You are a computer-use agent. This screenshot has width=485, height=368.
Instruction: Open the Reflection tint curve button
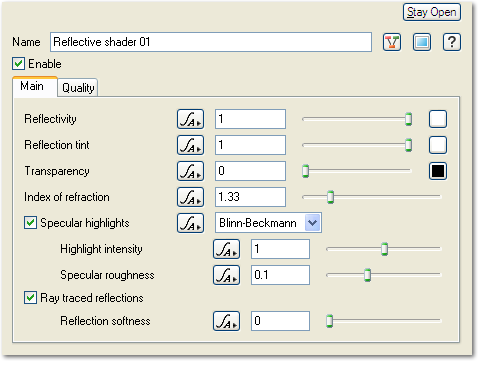(190, 145)
